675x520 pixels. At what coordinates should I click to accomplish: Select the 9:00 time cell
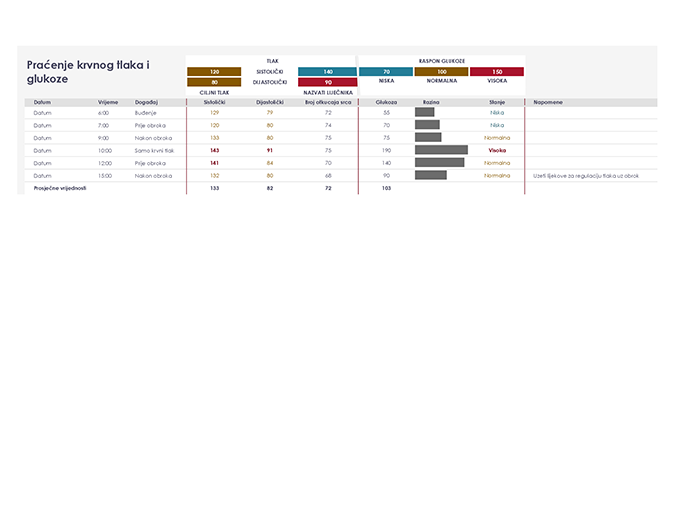point(103,138)
